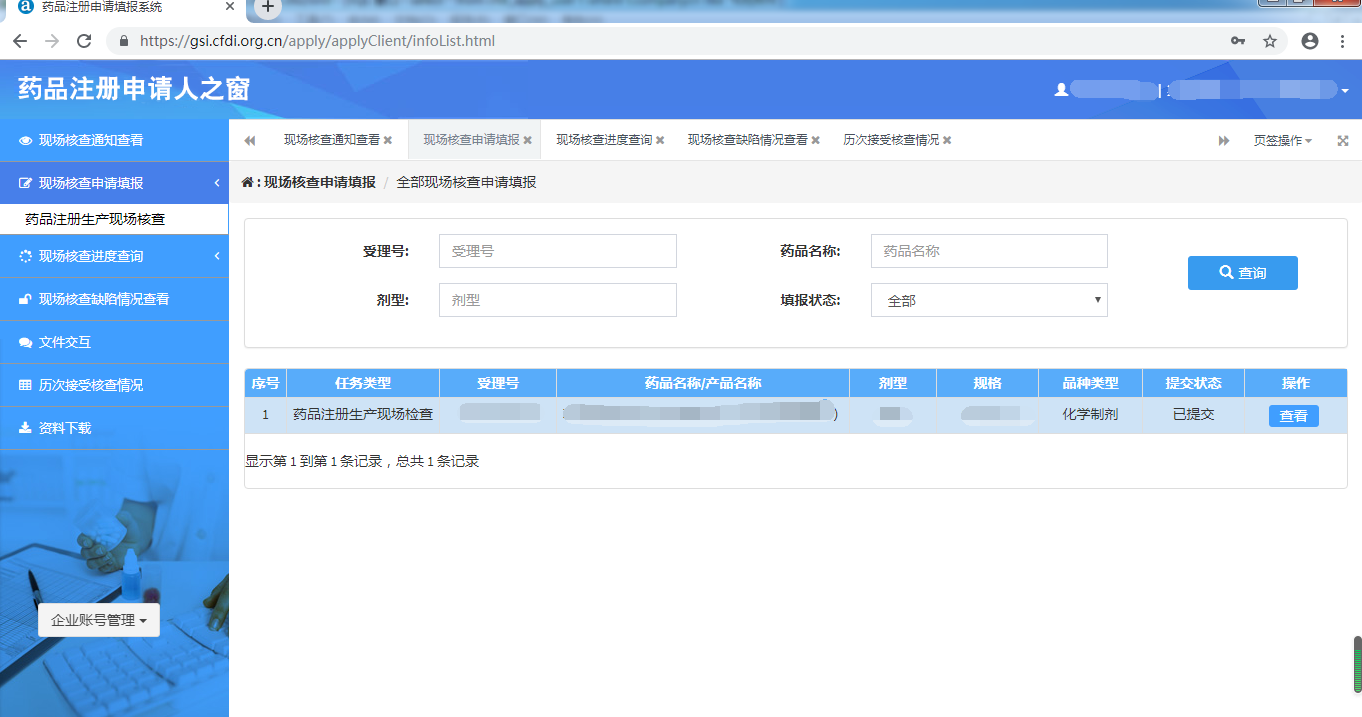The image size is (1362, 717).
Task: Open the 企业账号管理 dropdown button
Action: click(x=99, y=620)
